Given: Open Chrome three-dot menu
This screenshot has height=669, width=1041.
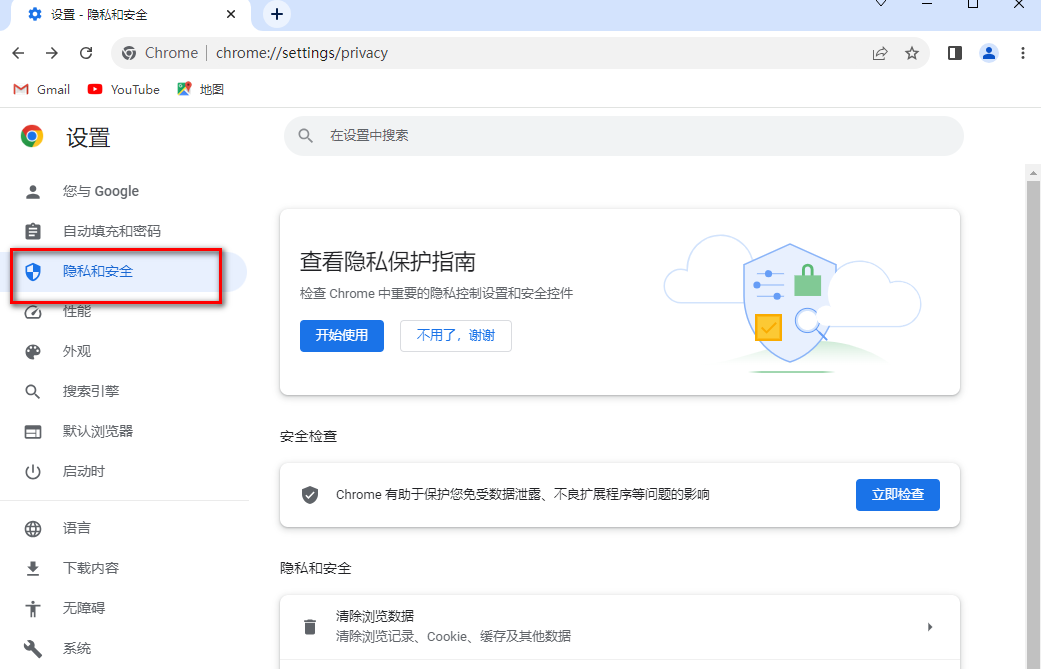Looking at the screenshot, I should pos(1022,53).
